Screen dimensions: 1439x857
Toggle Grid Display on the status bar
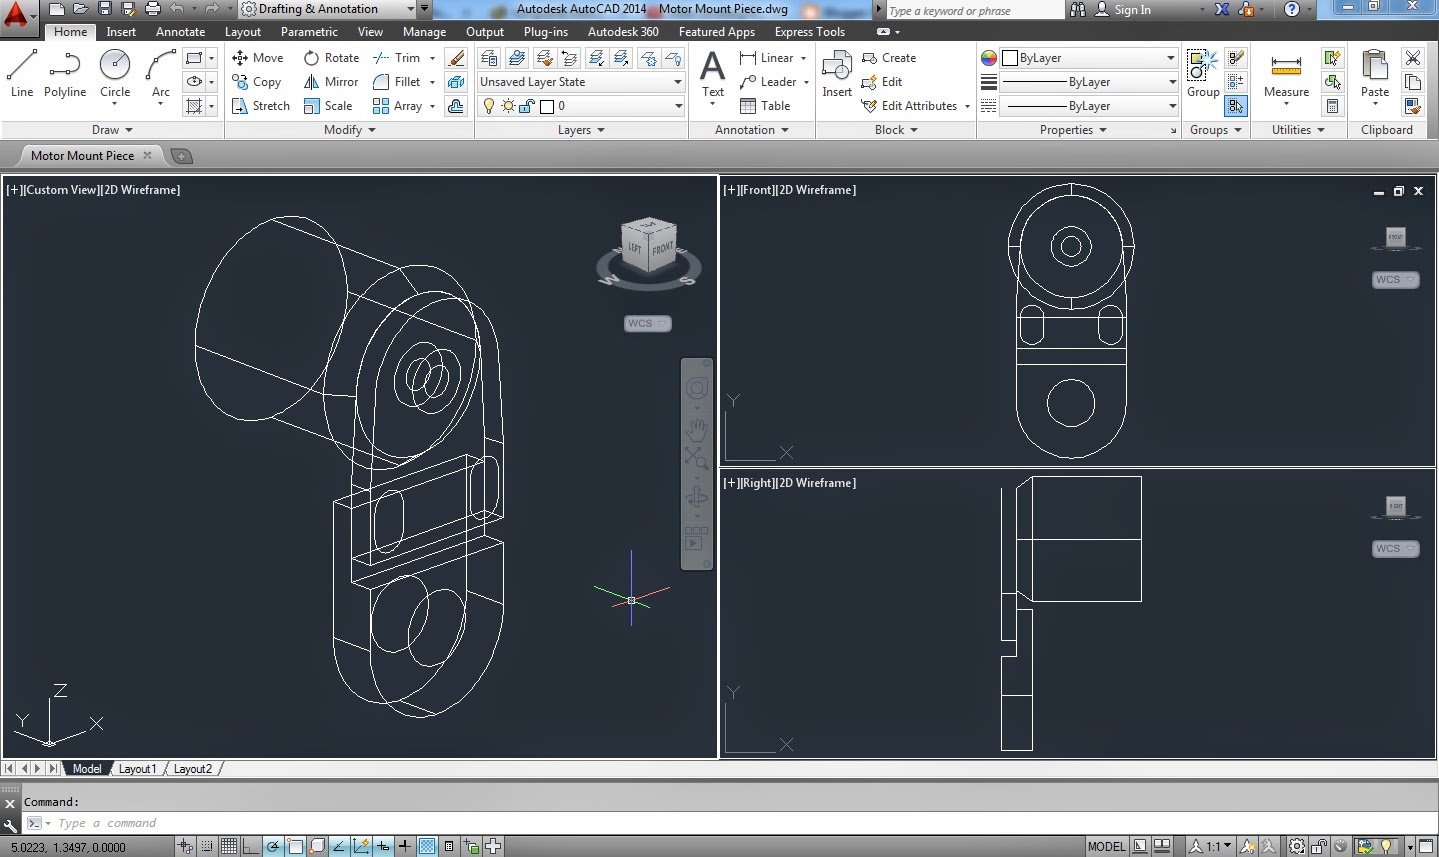click(228, 846)
